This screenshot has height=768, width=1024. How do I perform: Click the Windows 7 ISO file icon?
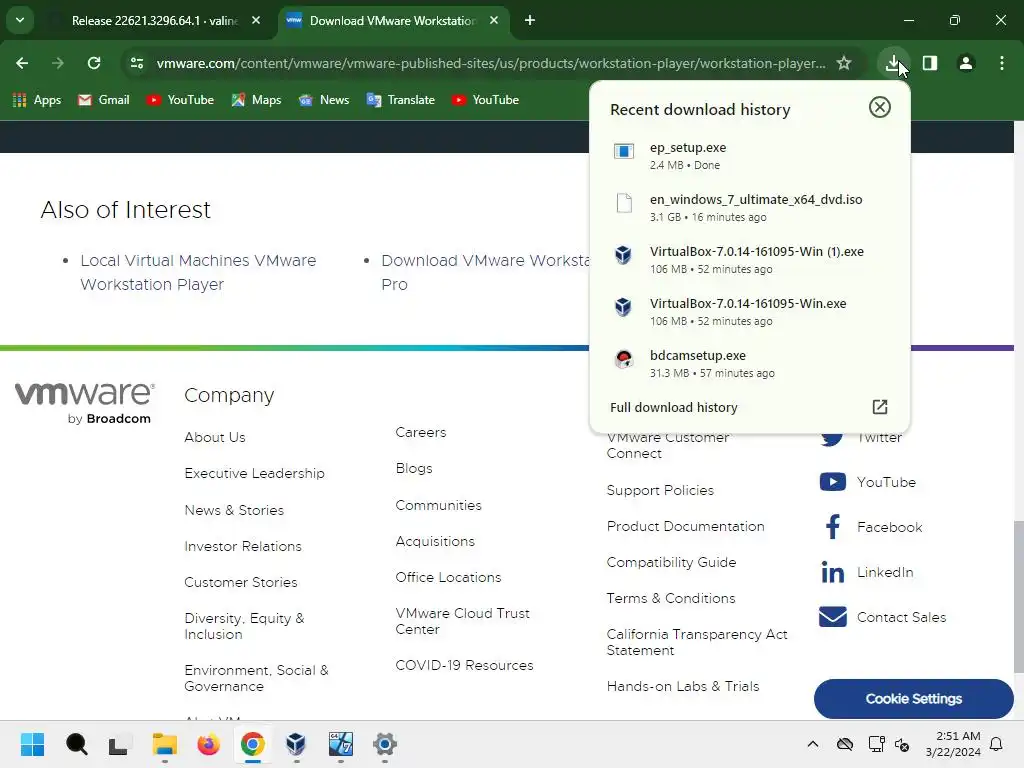(x=624, y=203)
